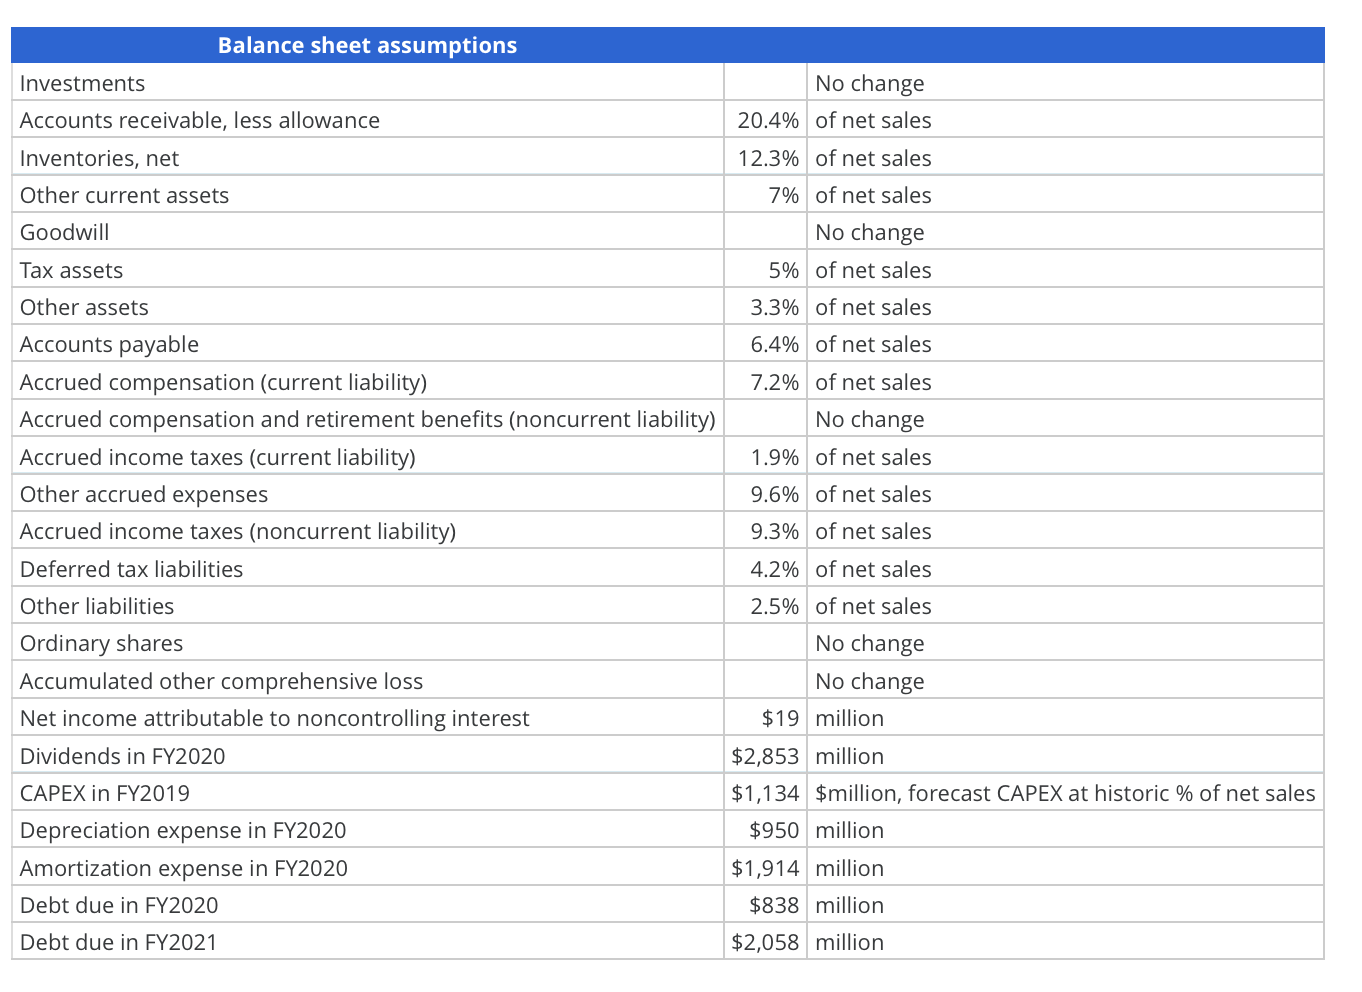1362x992 pixels.
Task: Click the 6.4% value cell
Action: click(766, 344)
